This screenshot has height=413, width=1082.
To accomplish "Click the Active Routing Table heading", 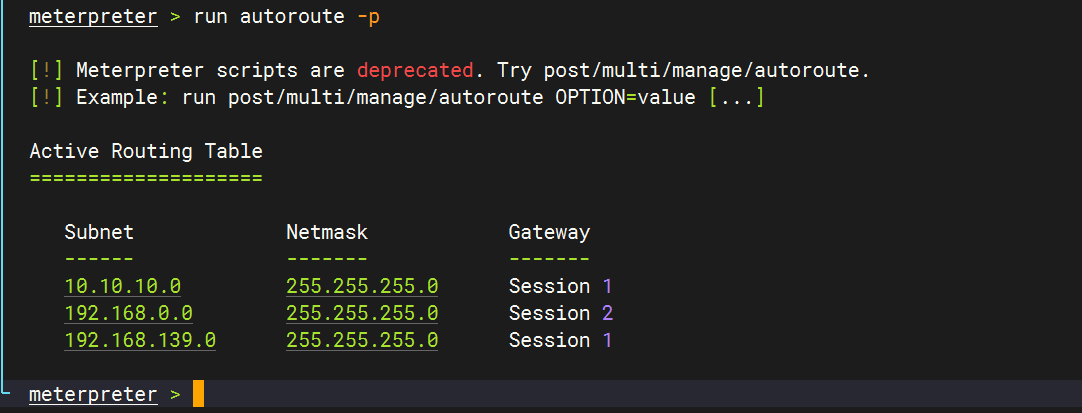I will [x=146, y=152].
